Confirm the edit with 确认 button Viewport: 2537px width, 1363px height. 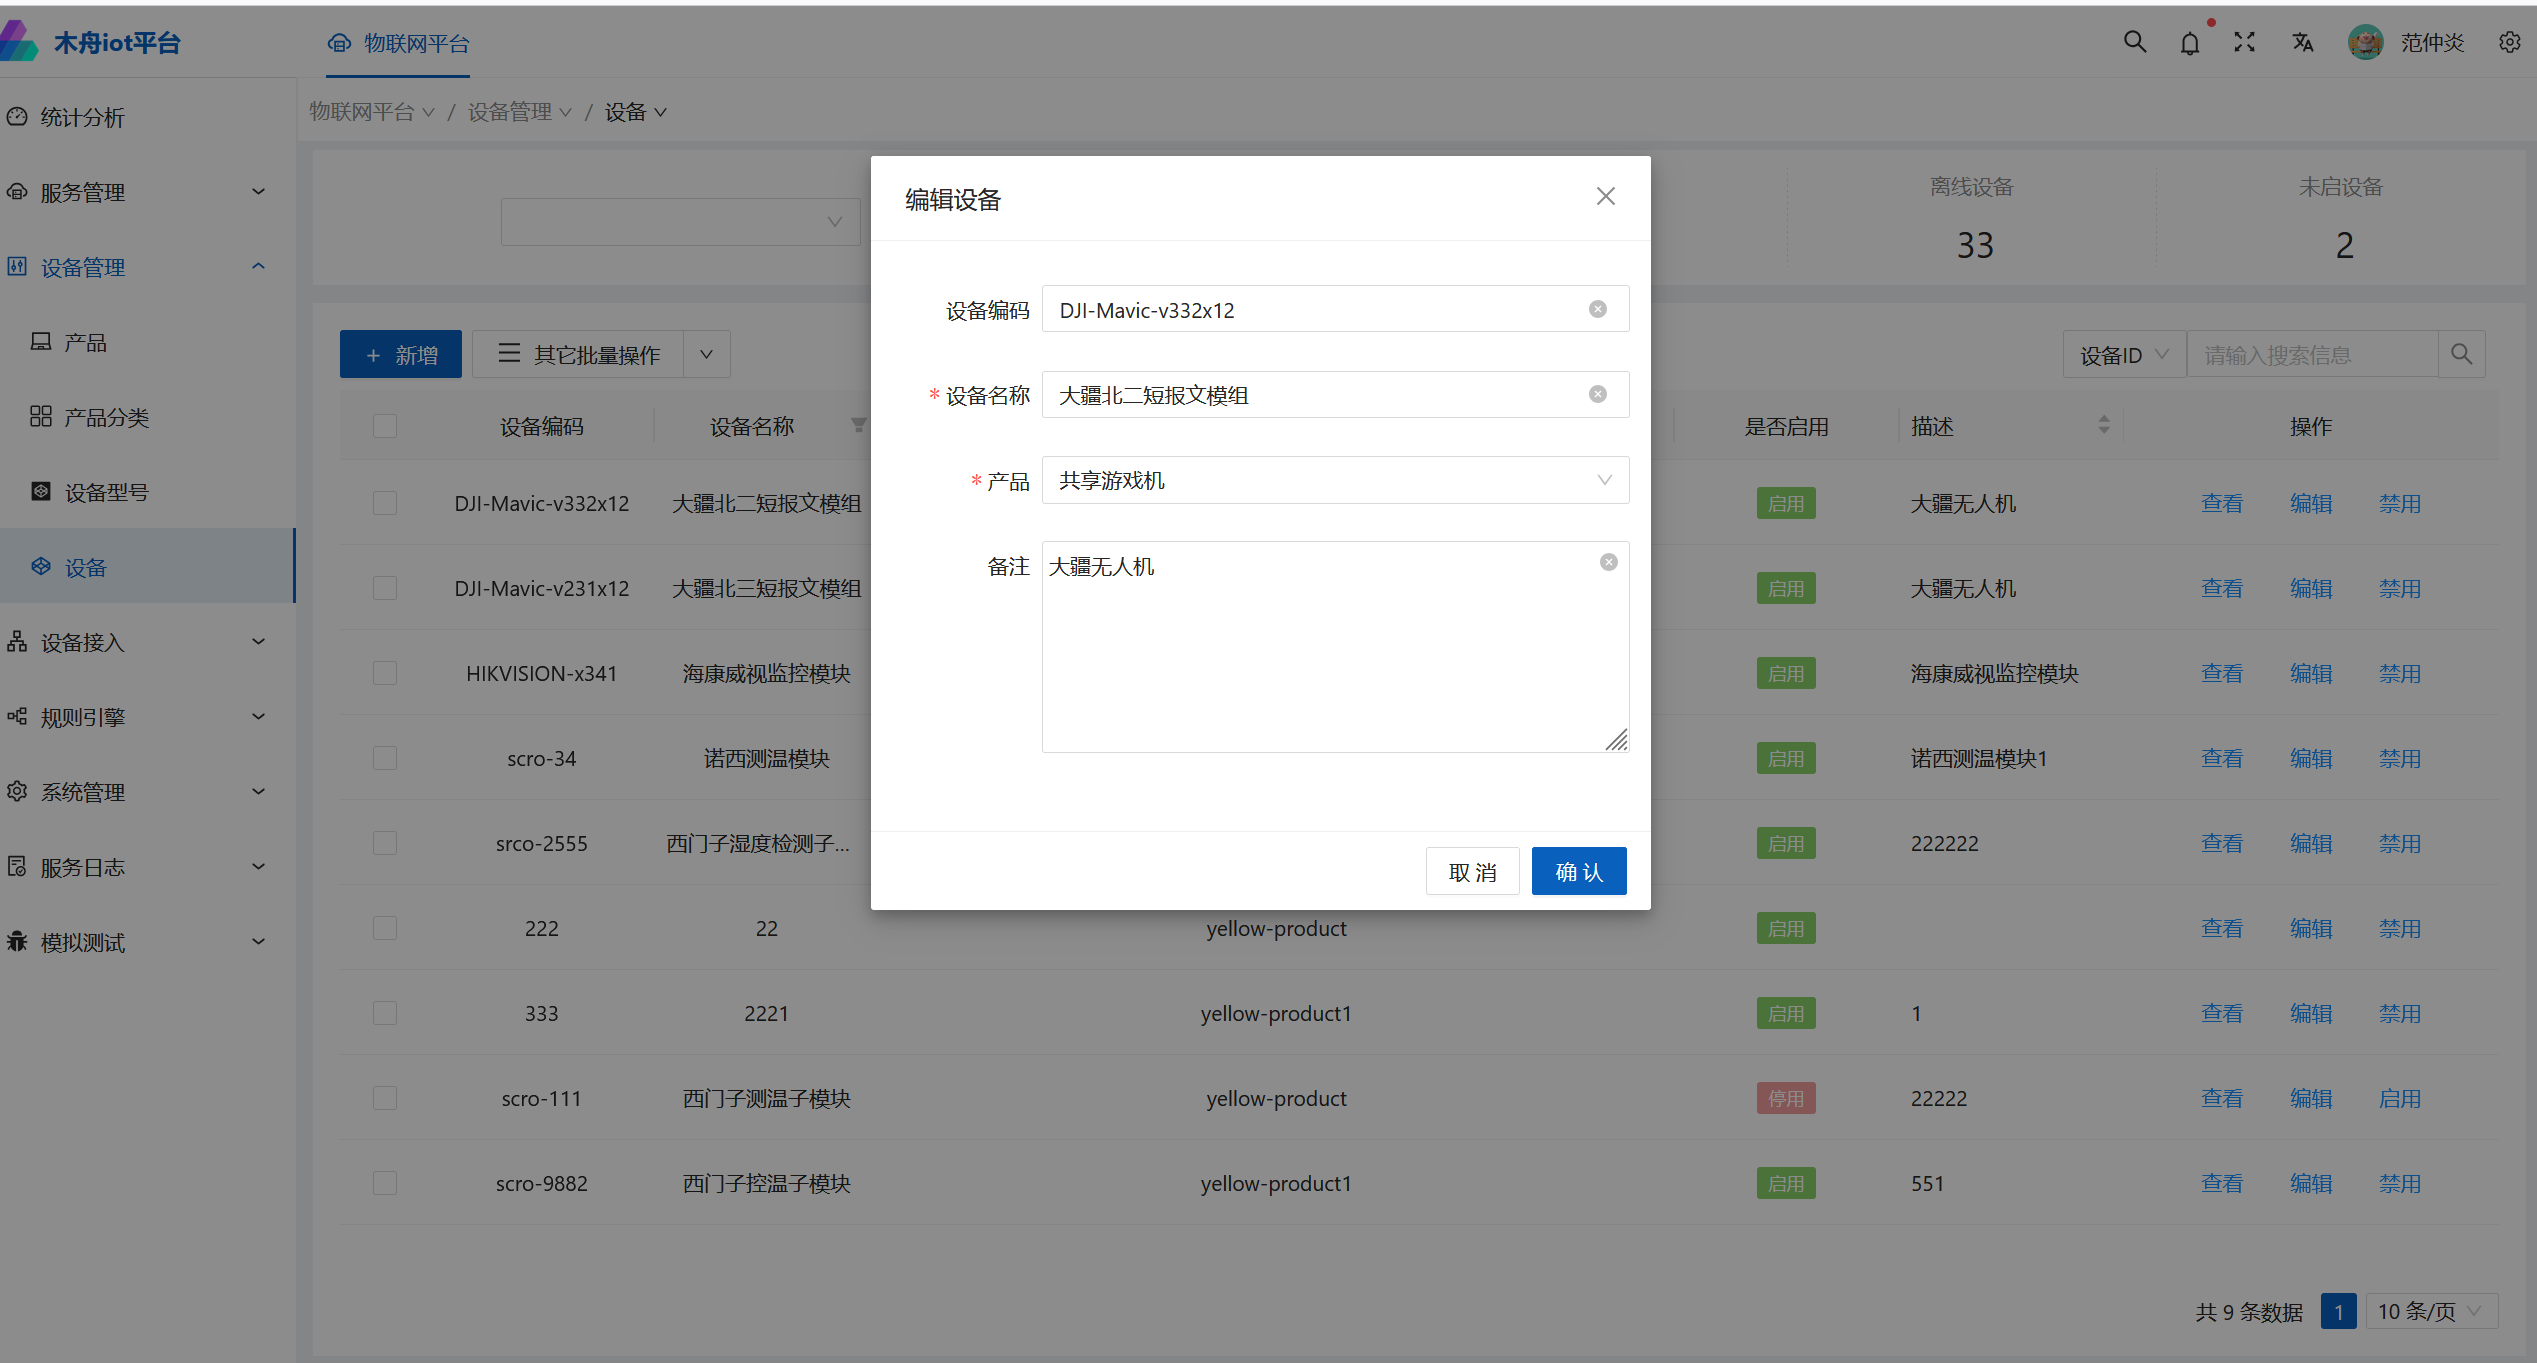pos(1578,871)
